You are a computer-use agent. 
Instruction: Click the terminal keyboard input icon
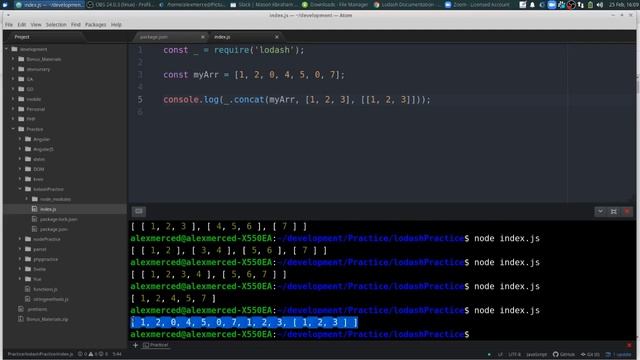click(x=139, y=211)
